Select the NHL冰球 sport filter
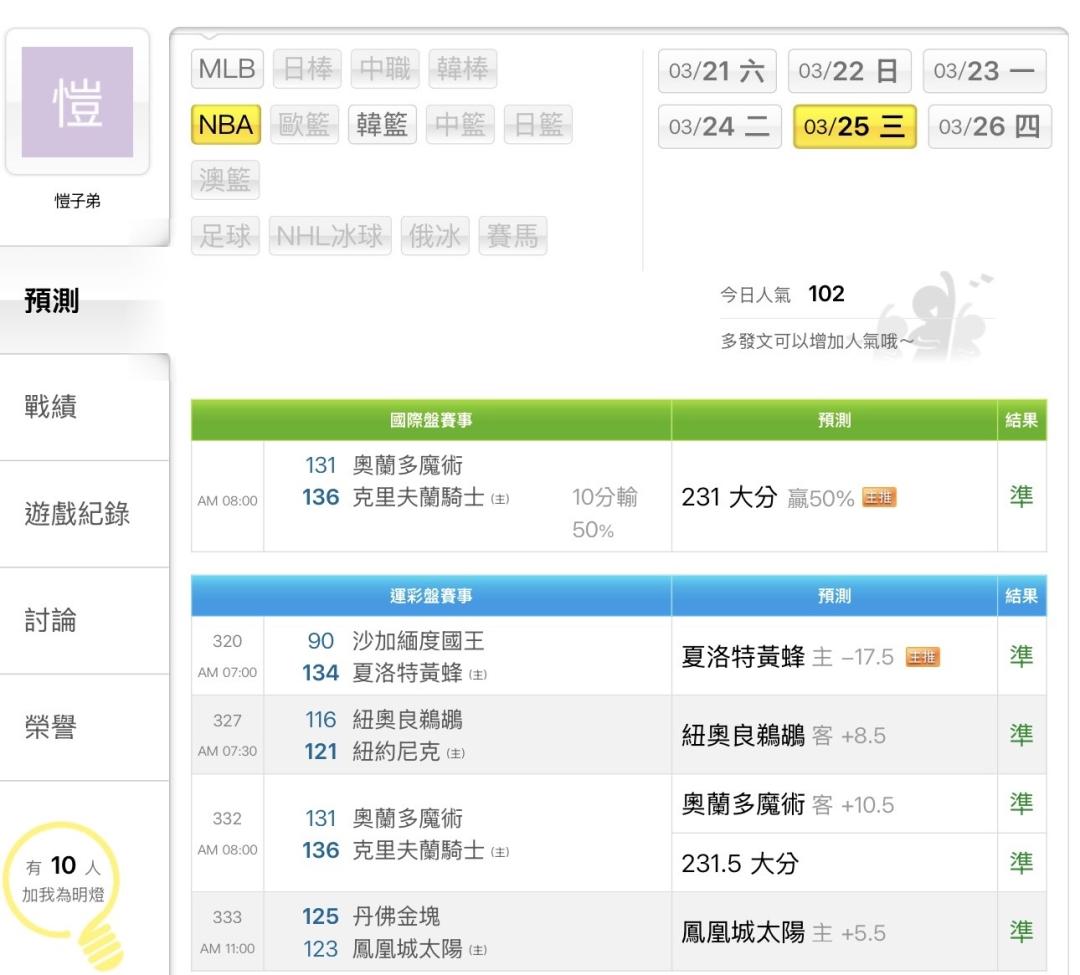This screenshot has height=975, width=1080. tap(330, 236)
